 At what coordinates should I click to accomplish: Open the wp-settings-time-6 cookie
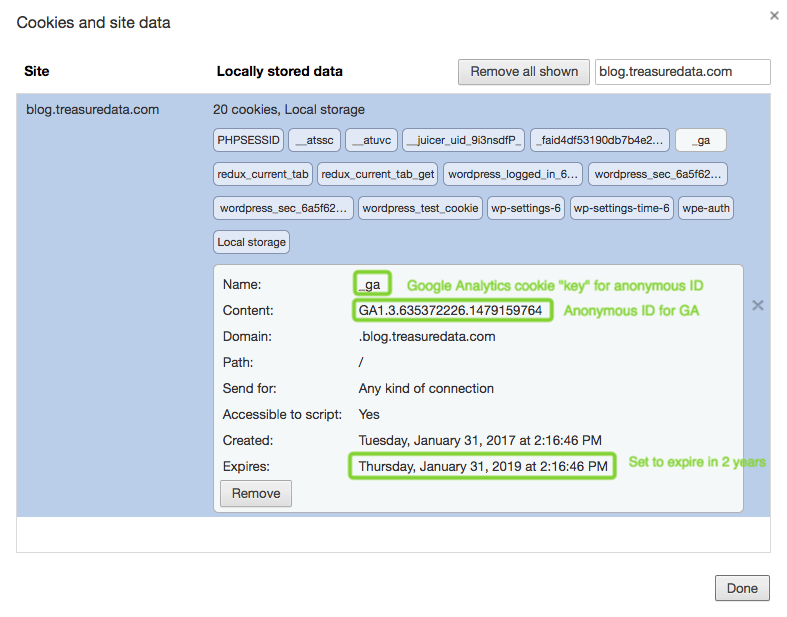(621, 208)
